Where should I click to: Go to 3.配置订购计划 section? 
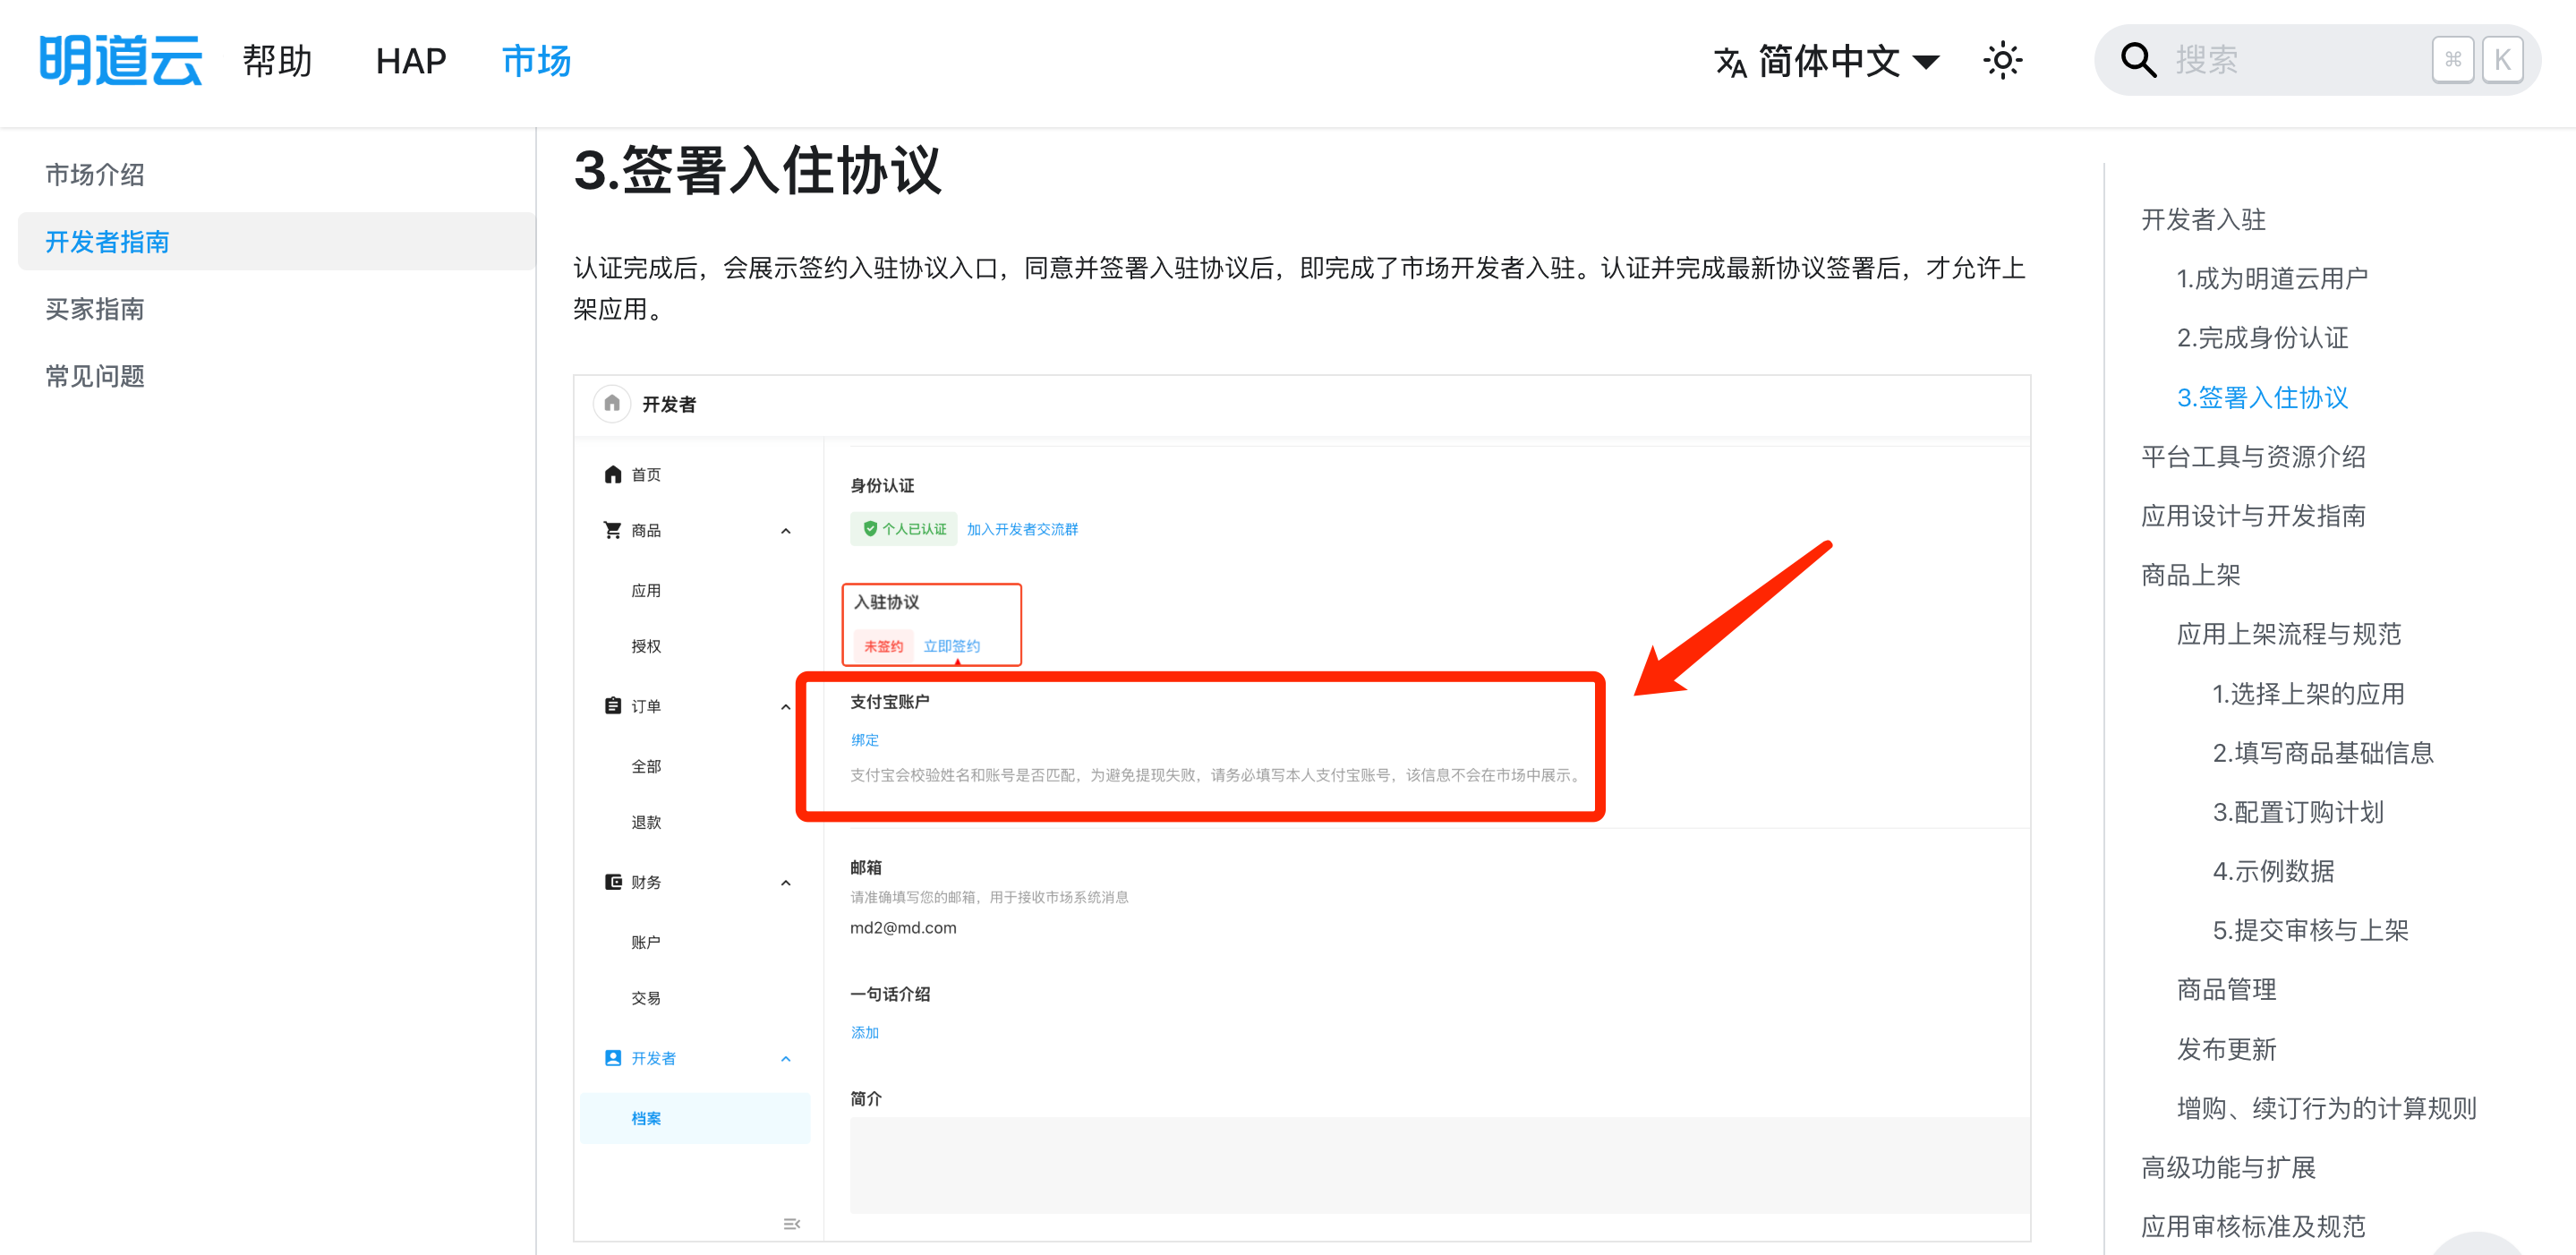coord(2298,812)
